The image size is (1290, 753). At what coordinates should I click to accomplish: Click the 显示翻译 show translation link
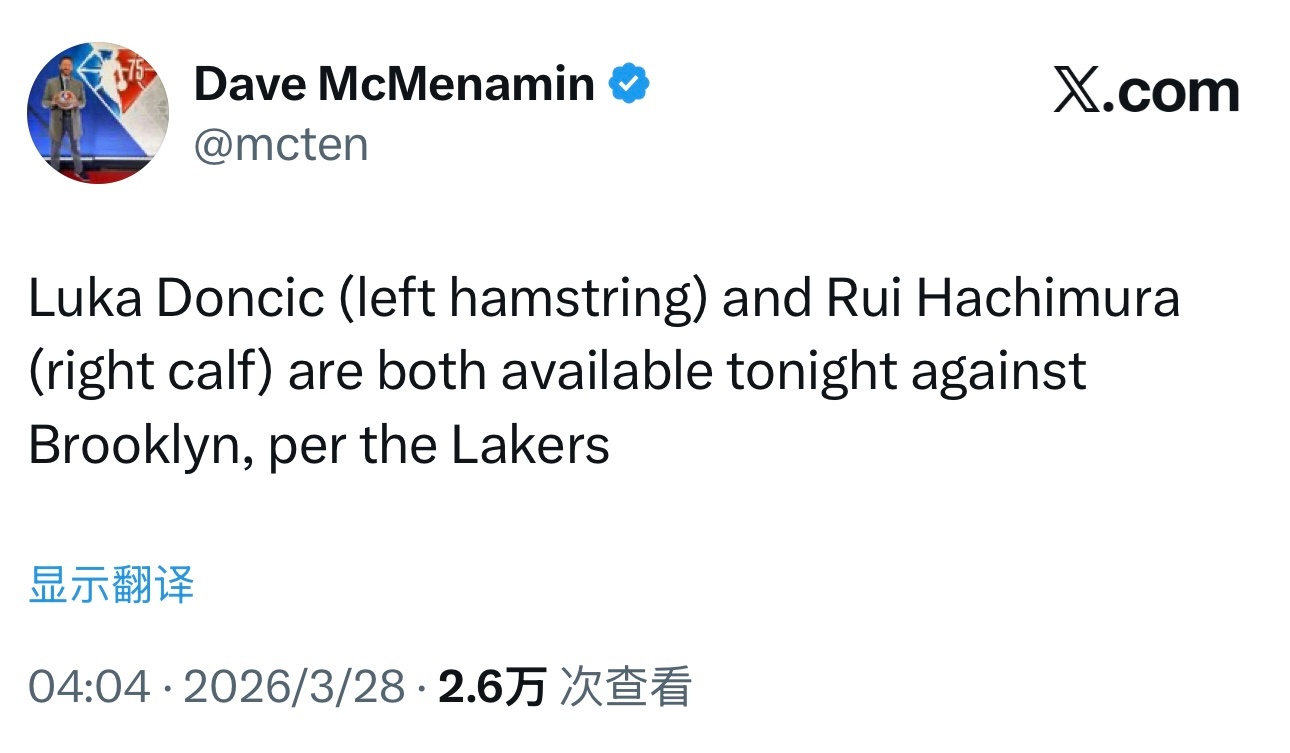tap(111, 585)
